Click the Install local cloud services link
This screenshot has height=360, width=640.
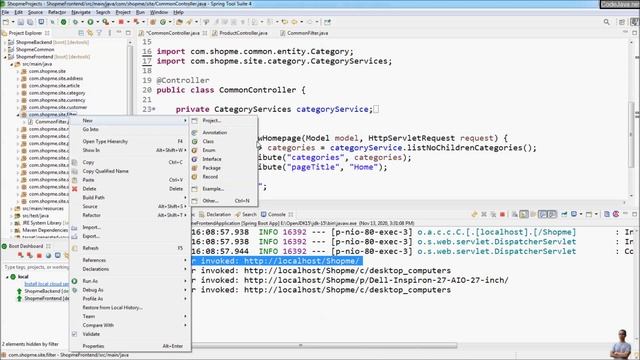47,284
